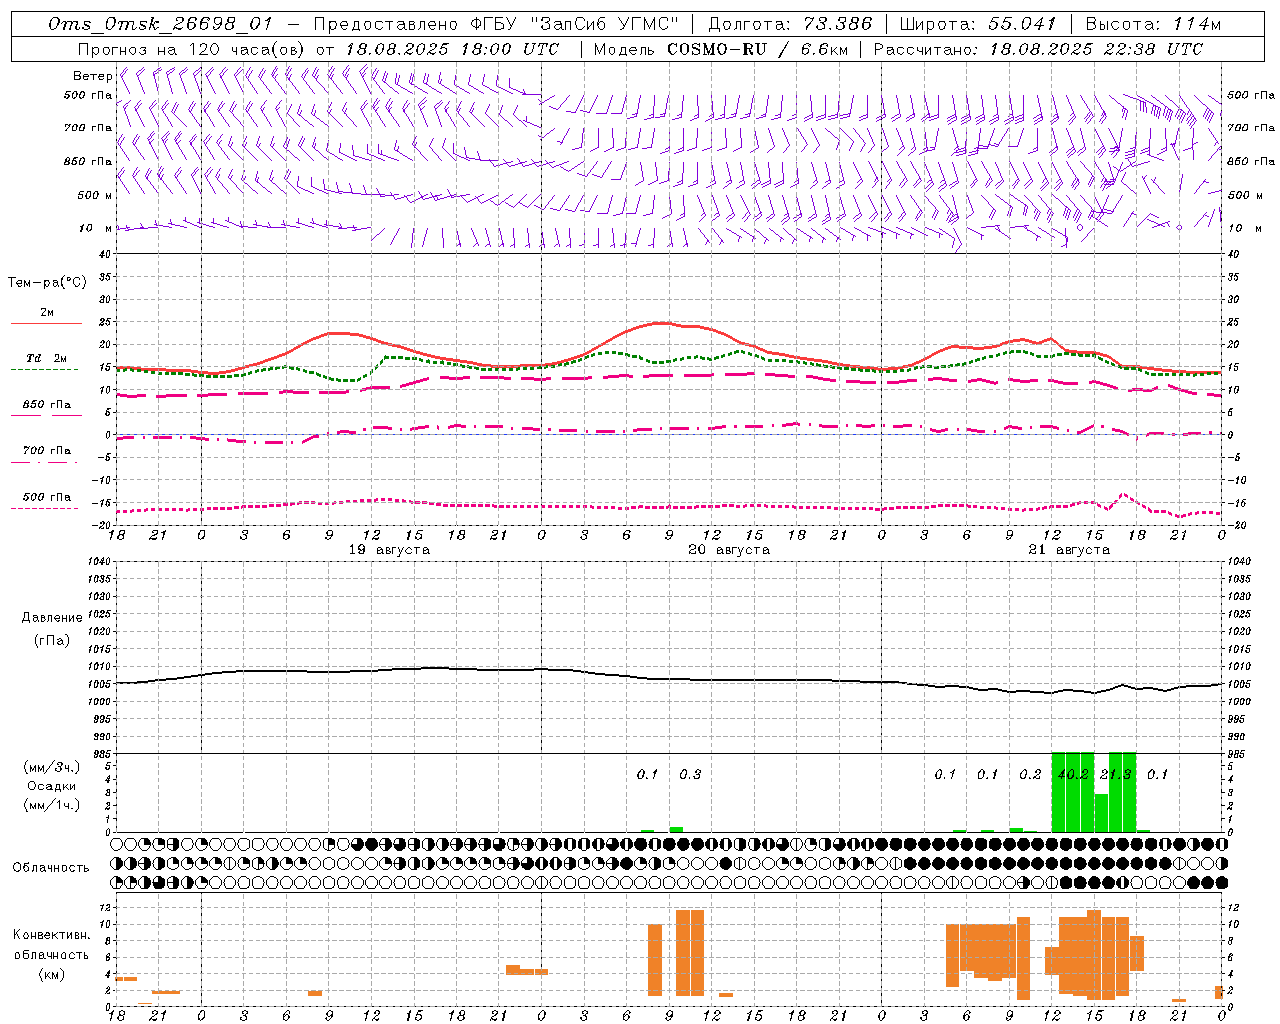Click the Облачность row label
1280x1024 pixels.
(51, 867)
